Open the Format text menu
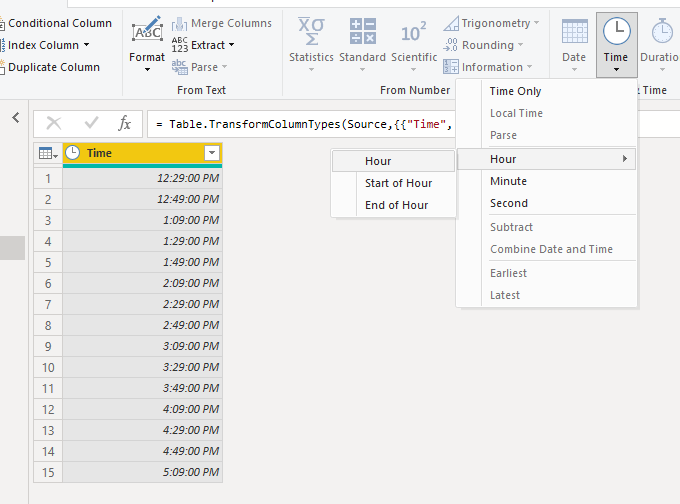 147,44
